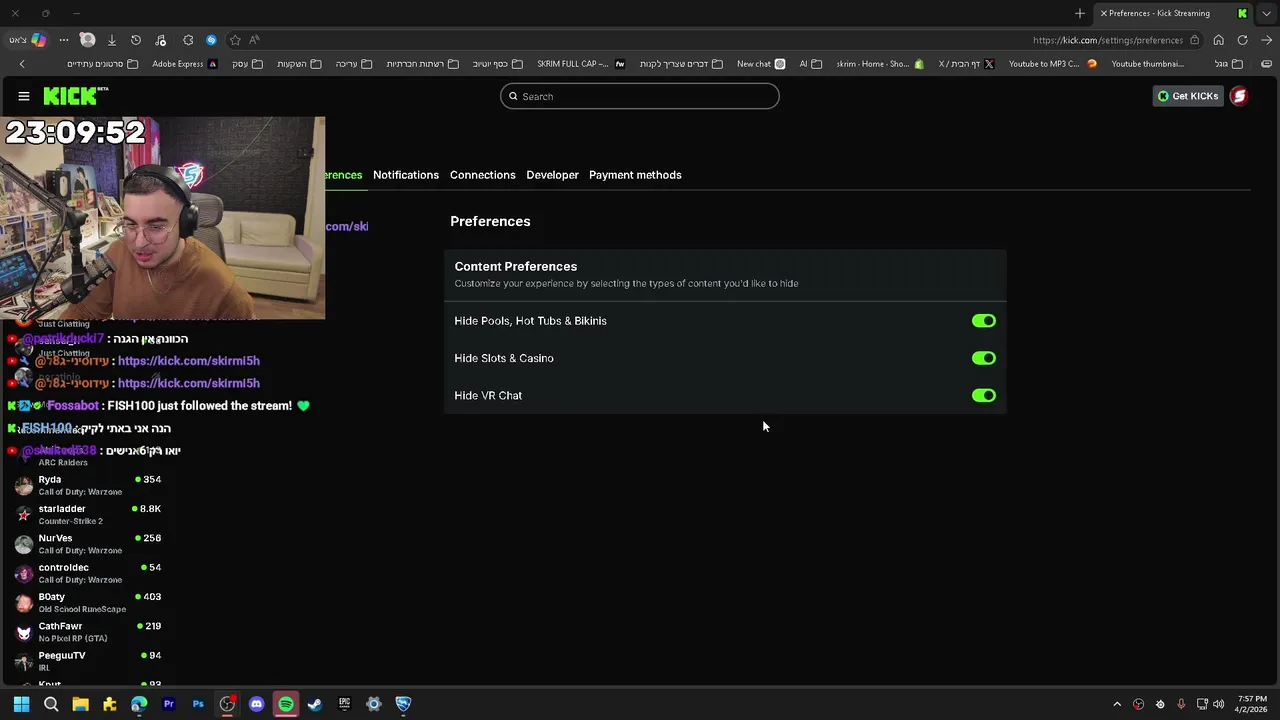Open NurVes channel in sidebar
Screen dimensions: 1280x720
(90, 544)
